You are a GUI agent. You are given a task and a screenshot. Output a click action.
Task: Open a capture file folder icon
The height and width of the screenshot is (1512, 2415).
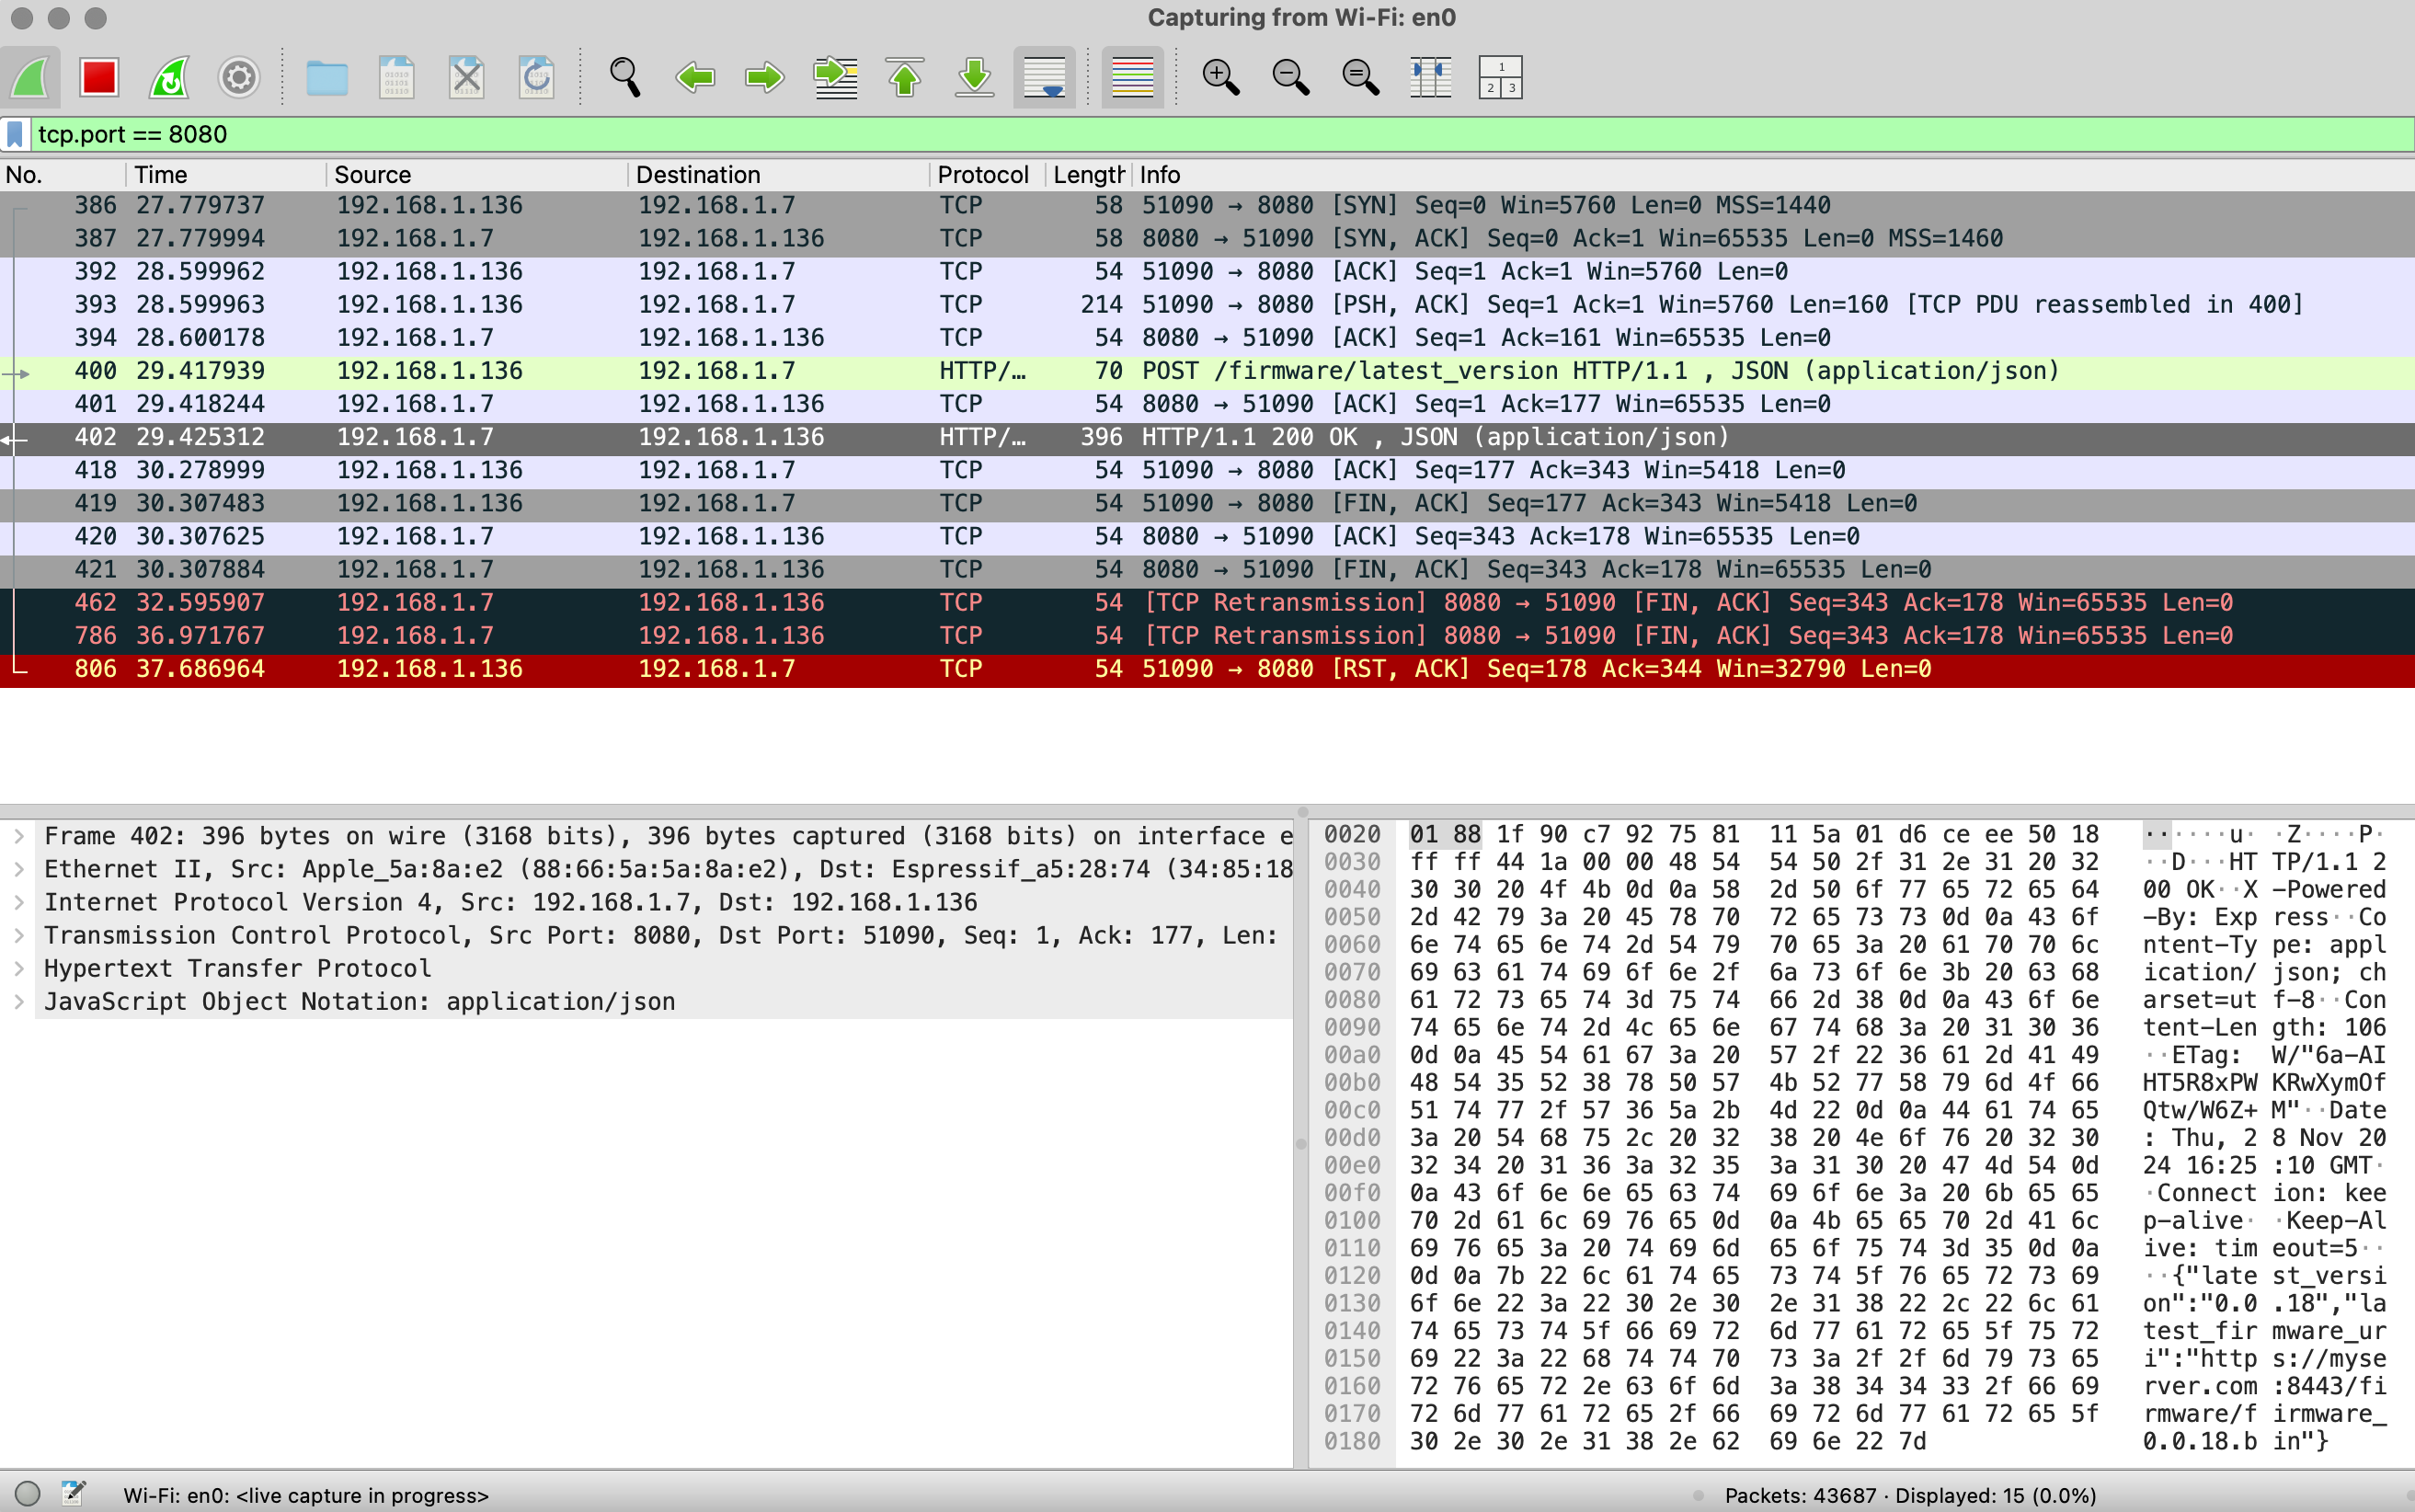327,77
